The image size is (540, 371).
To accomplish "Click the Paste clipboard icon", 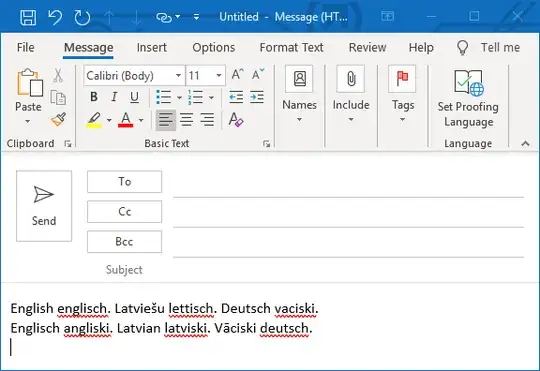I will click(30, 82).
